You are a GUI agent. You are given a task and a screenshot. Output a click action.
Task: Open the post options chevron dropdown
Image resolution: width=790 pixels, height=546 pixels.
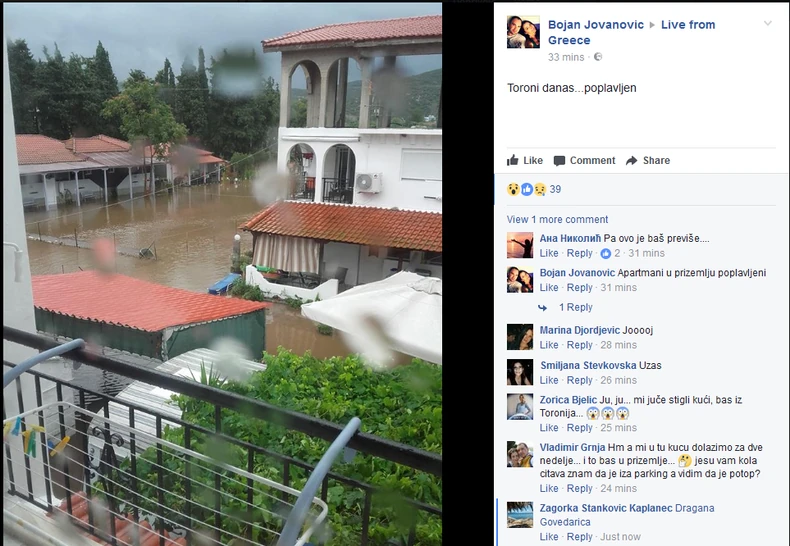pos(768,23)
